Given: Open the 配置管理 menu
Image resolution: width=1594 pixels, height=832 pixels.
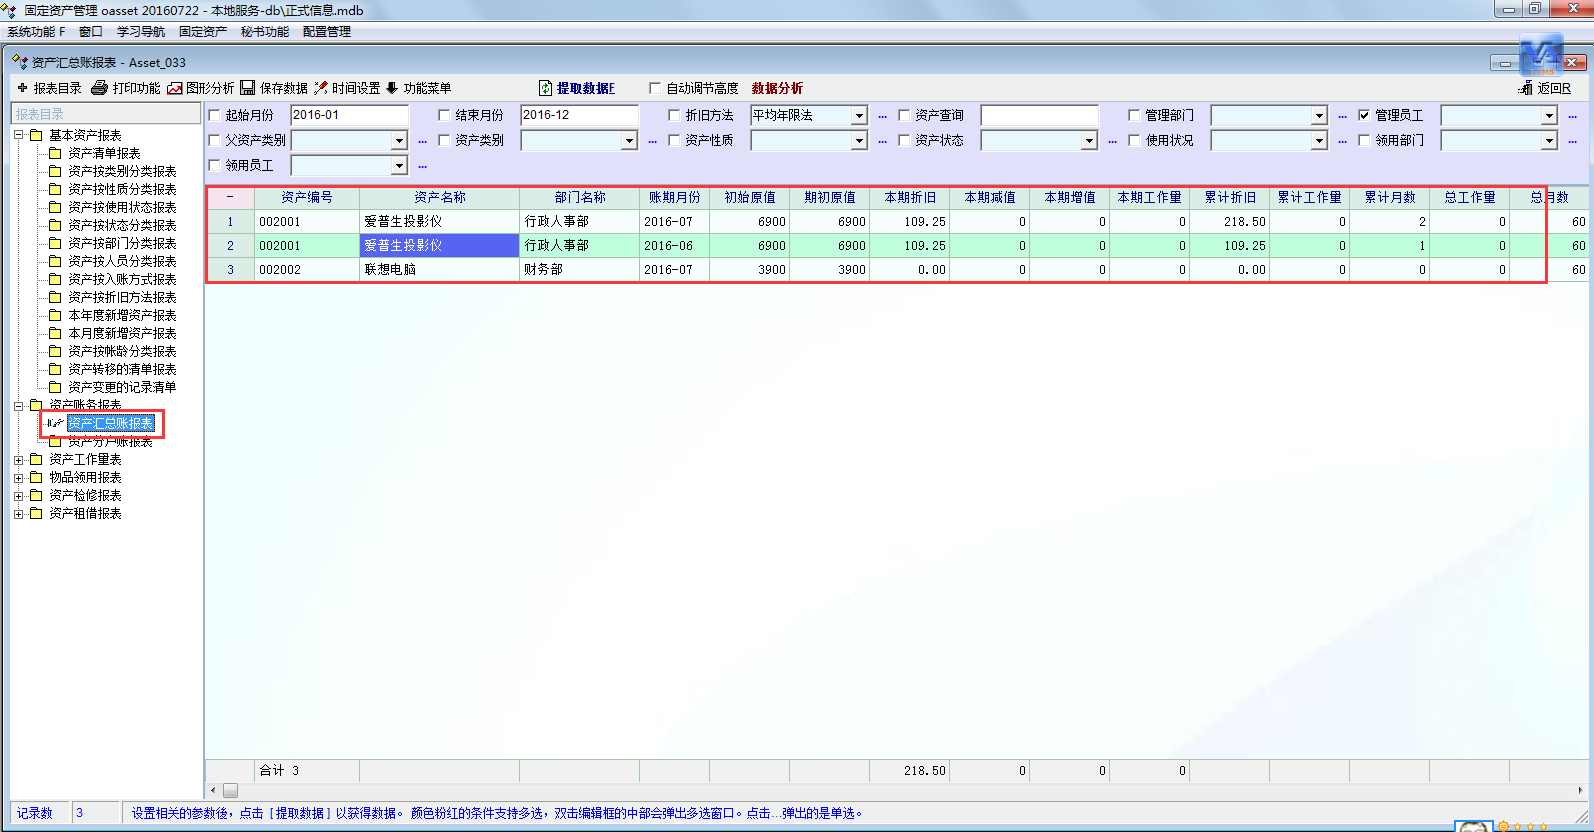Looking at the screenshot, I should tap(326, 32).
